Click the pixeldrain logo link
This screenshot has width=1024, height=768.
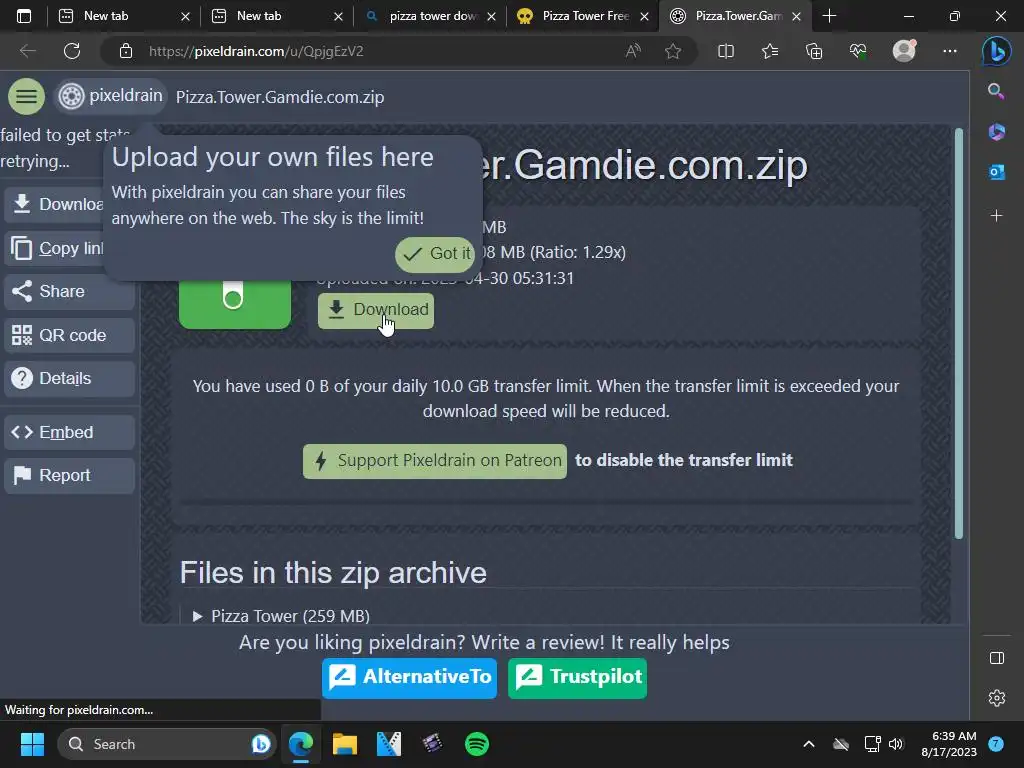pos(110,96)
